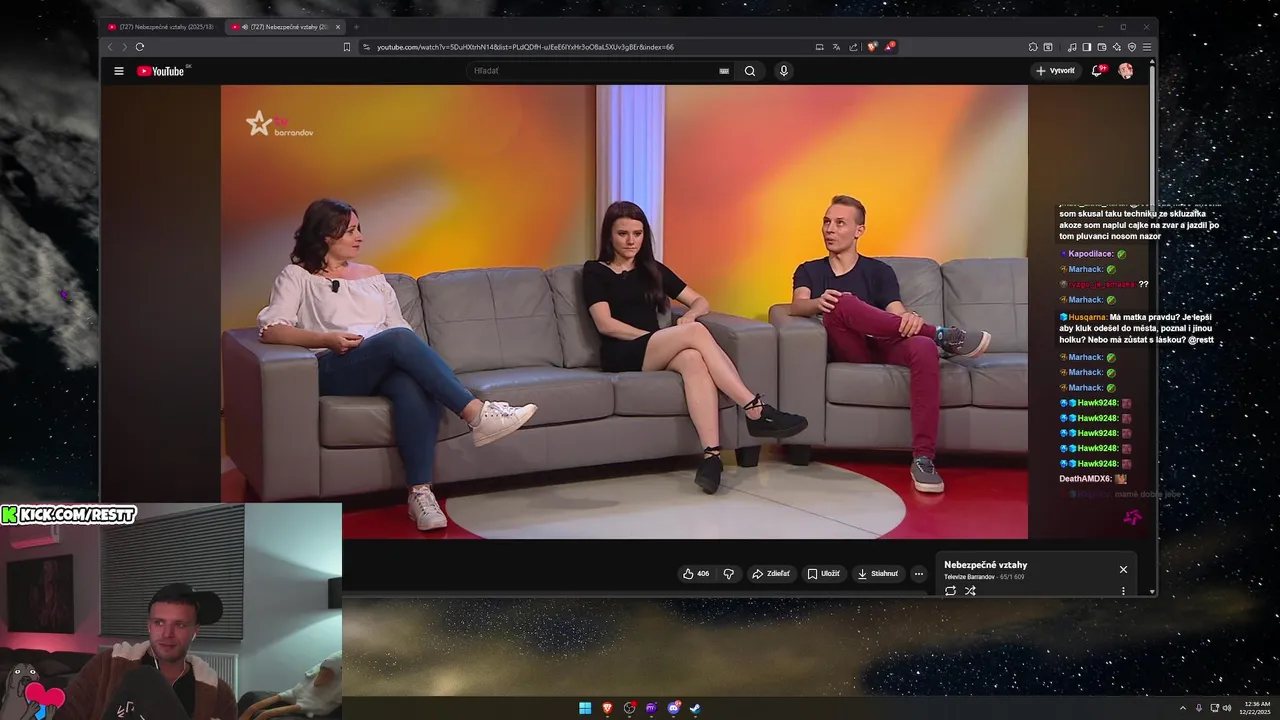Click the Husqarna chat username
This screenshot has width=1280, height=720.
pos(1088,317)
